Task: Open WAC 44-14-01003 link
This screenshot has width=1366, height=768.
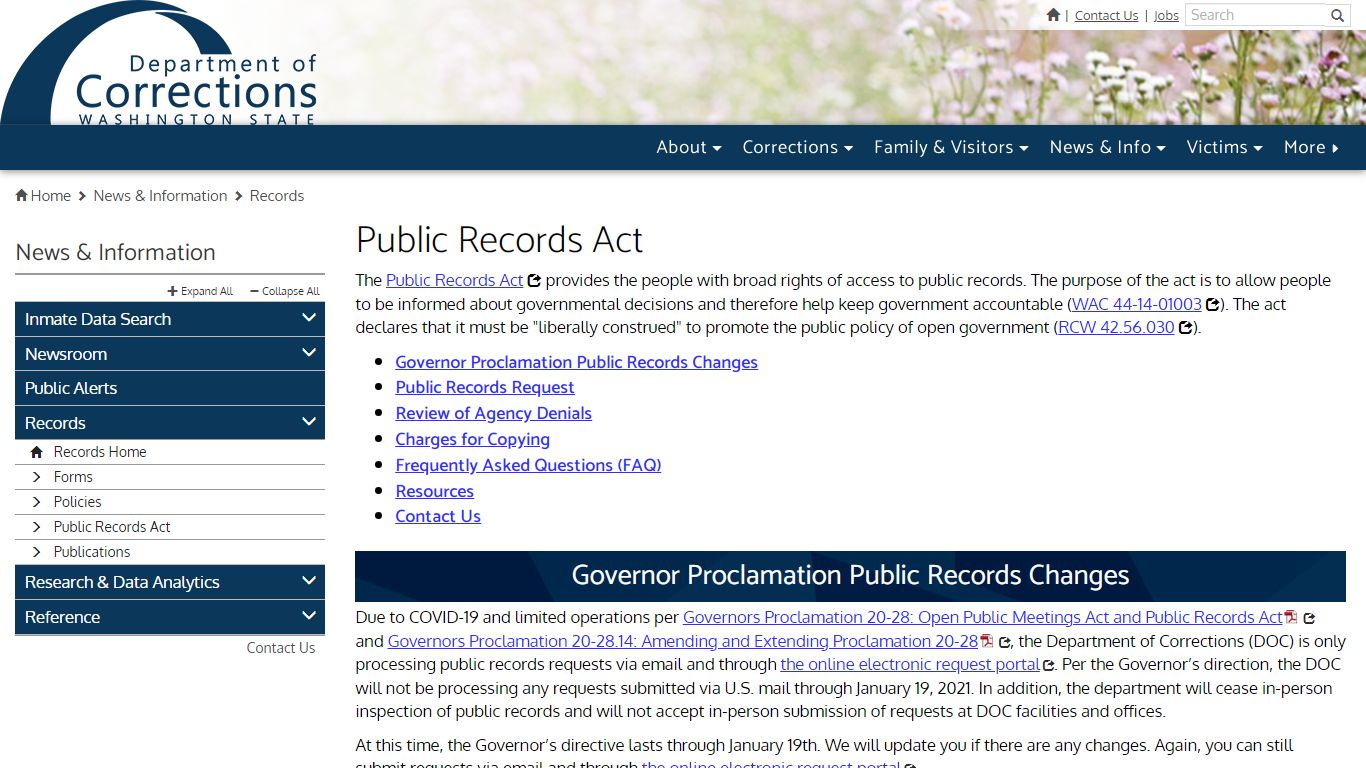Action: click(1137, 304)
